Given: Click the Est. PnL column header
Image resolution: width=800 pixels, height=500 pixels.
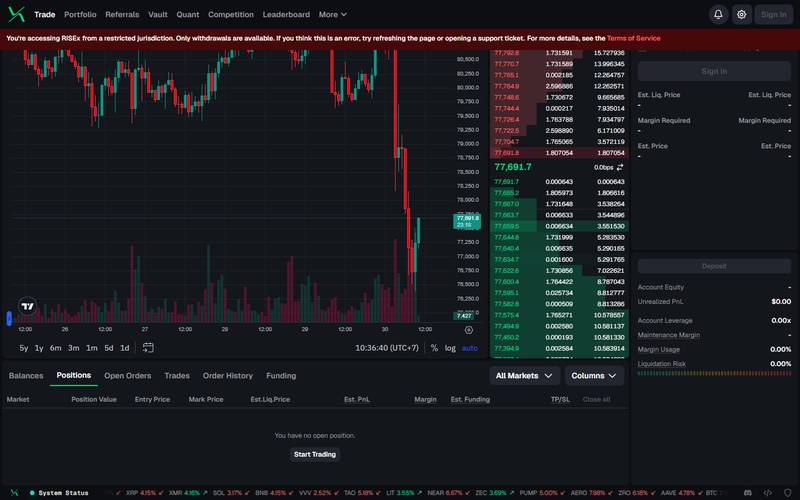Looking at the screenshot, I should pyautogui.click(x=357, y=399).
